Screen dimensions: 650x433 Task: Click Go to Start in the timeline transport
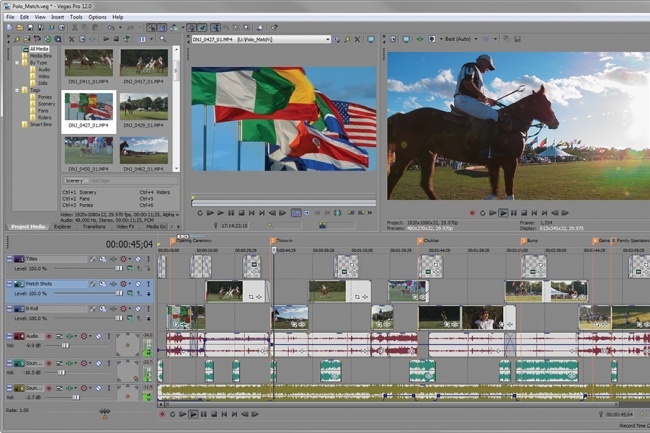[x=224, y=414]
